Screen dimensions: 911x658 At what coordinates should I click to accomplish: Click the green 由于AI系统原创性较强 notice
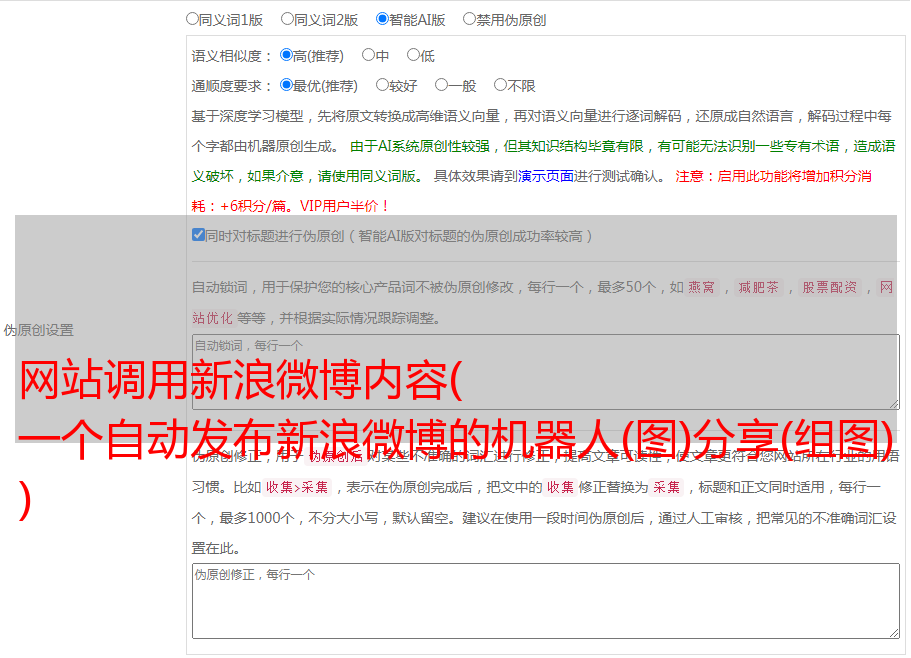(543, 161)
